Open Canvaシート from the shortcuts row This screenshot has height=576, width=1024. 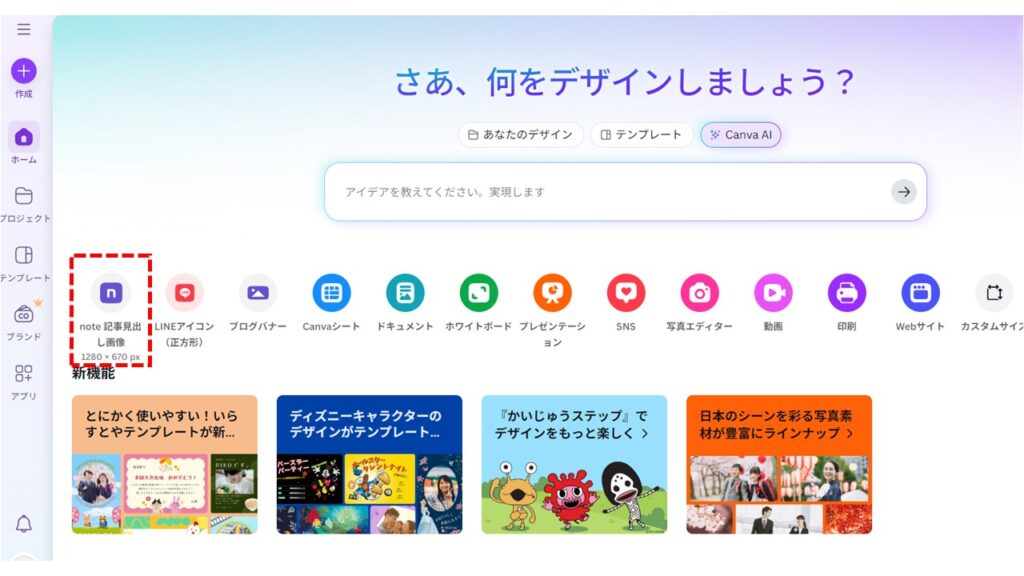pos(332,293)
